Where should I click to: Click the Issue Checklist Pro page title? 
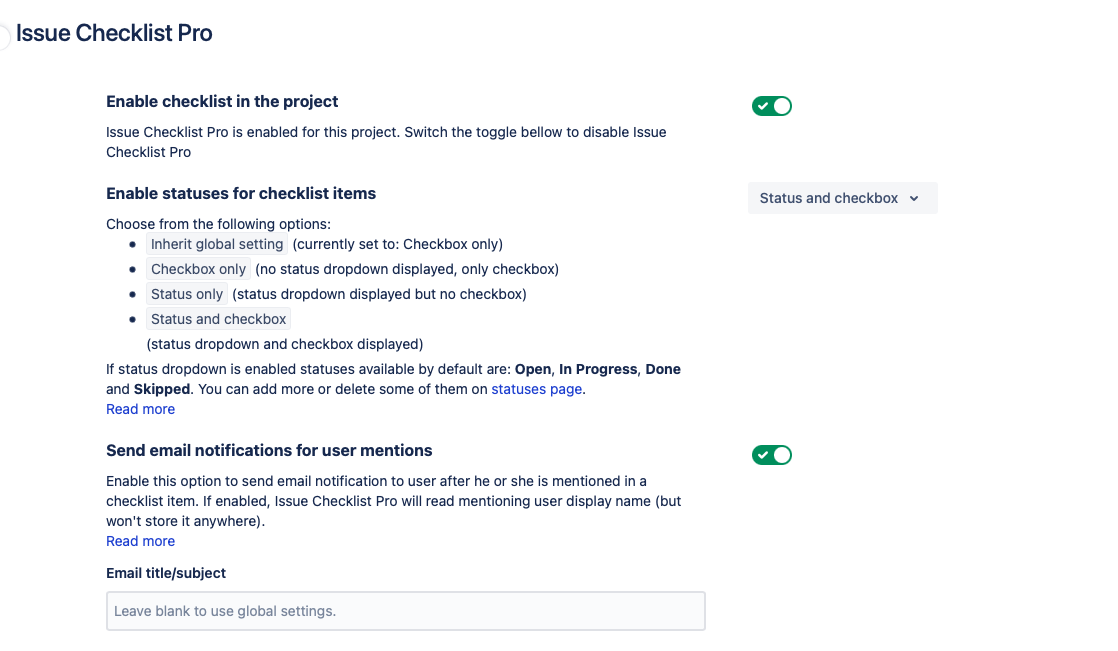[x=114, y=33]
